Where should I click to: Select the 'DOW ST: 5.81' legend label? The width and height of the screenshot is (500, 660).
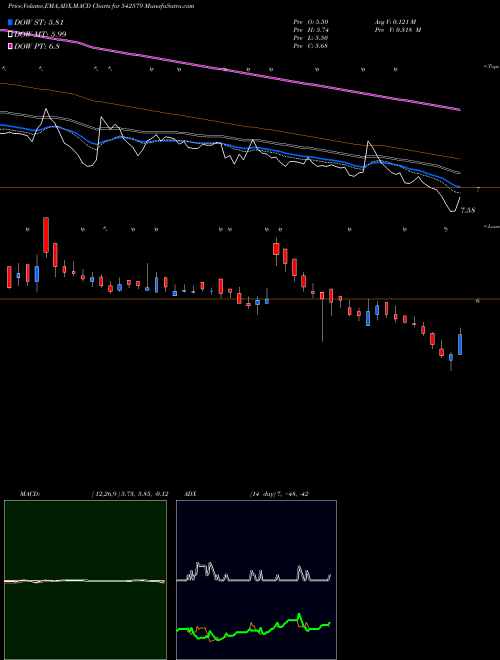click(x=39, y=22)
